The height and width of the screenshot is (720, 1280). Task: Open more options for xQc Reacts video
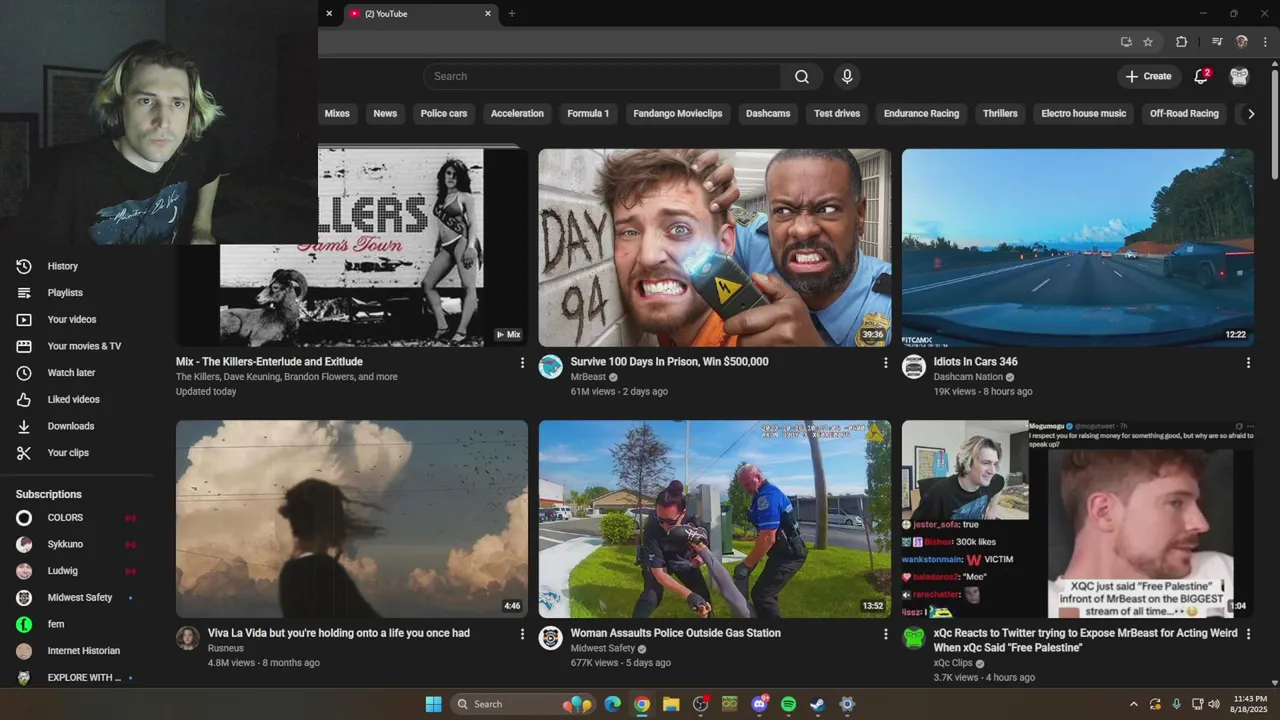click(1248, 634)
